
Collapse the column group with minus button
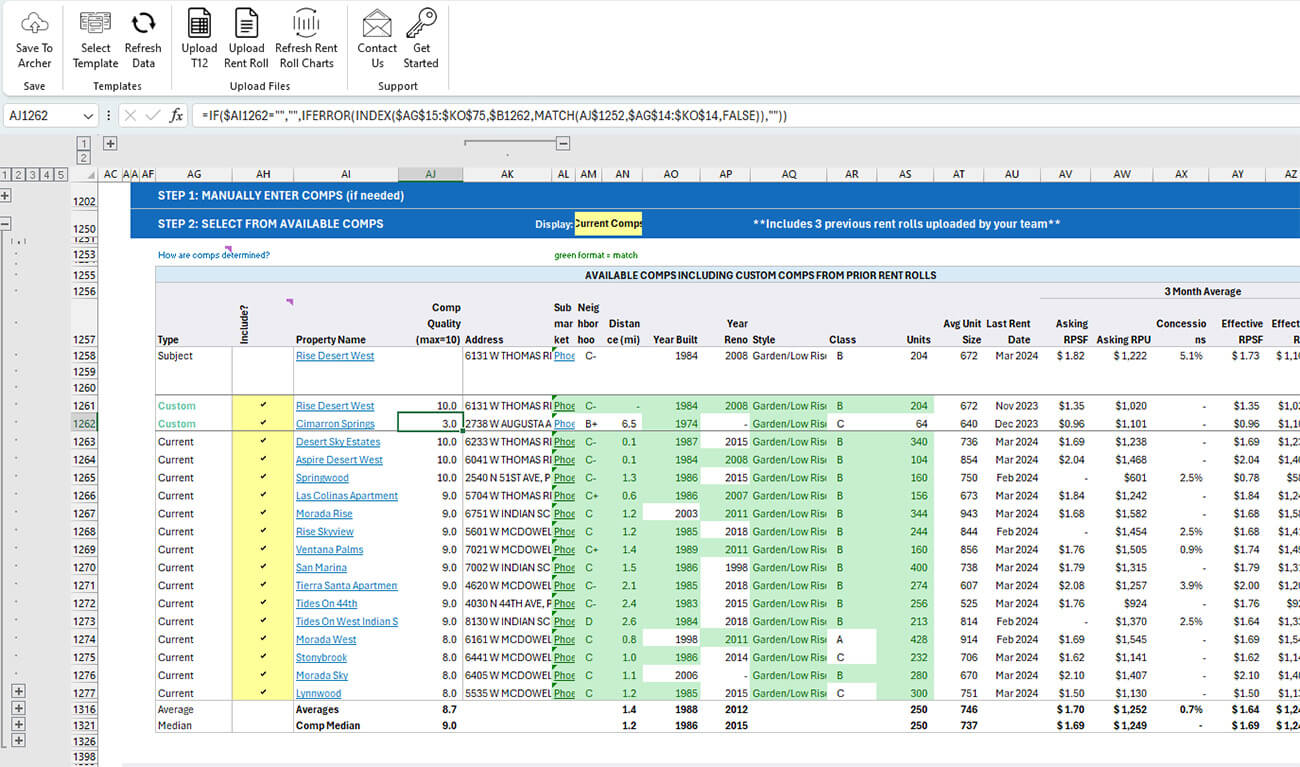coord(561,143)
